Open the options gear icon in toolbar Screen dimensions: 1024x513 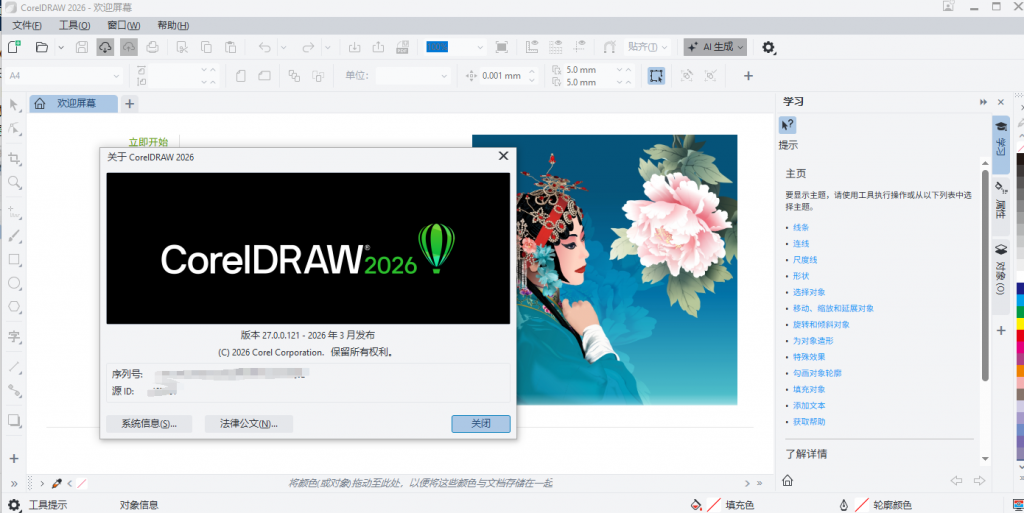click(769, 47)
